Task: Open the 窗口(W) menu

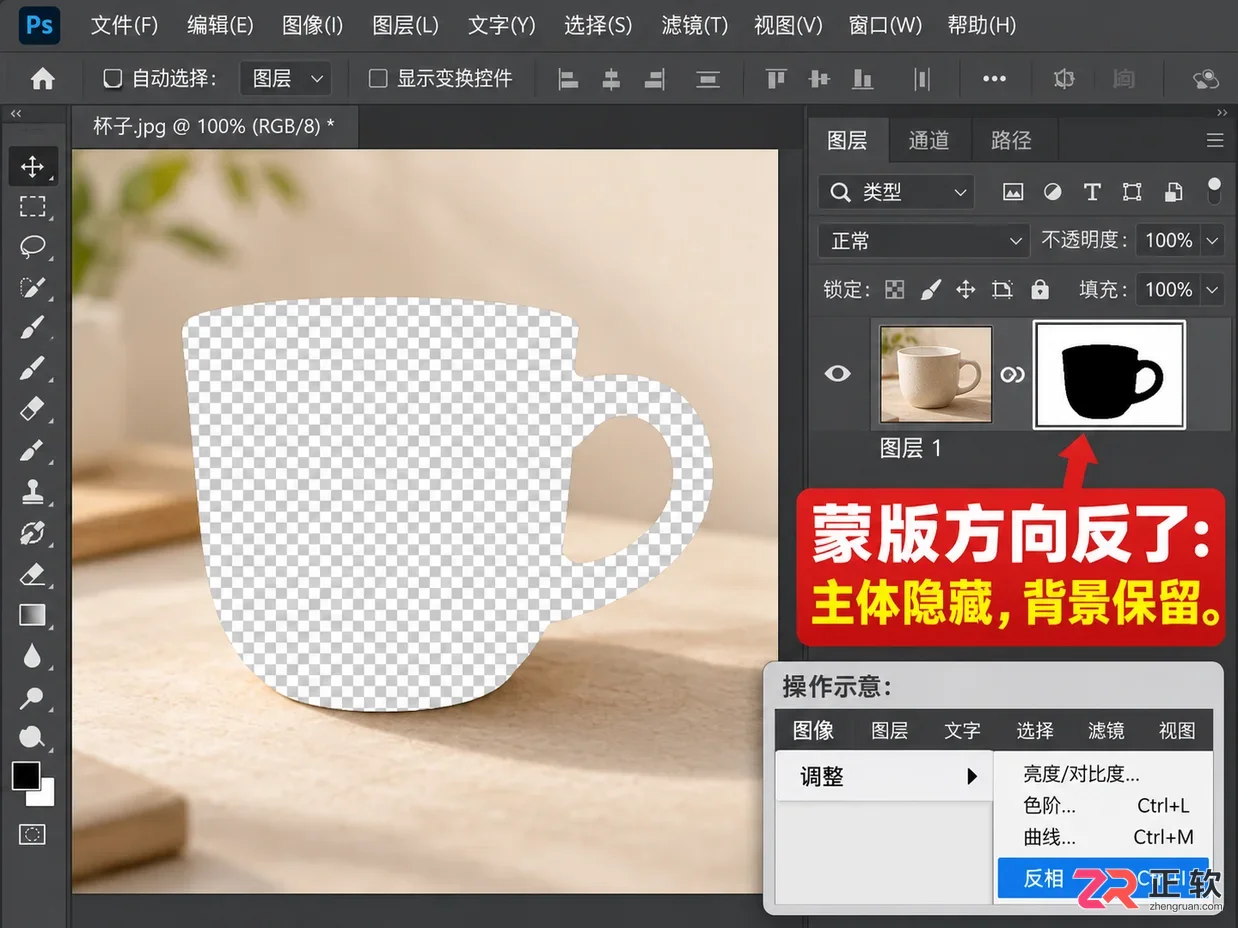Action: [x=885, y=25]
